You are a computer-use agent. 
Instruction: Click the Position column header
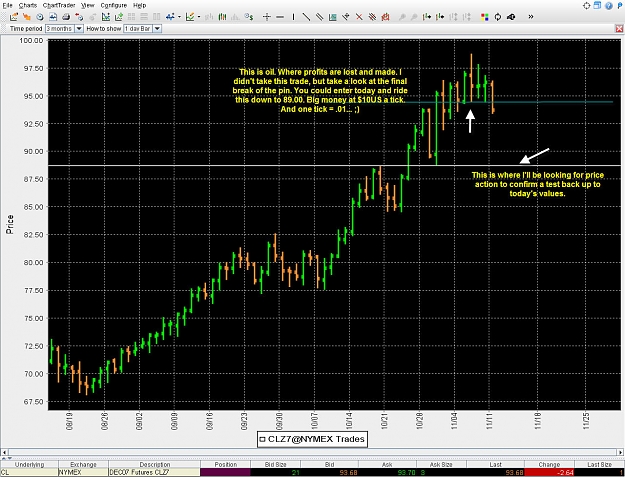click(x=226, y=465)
